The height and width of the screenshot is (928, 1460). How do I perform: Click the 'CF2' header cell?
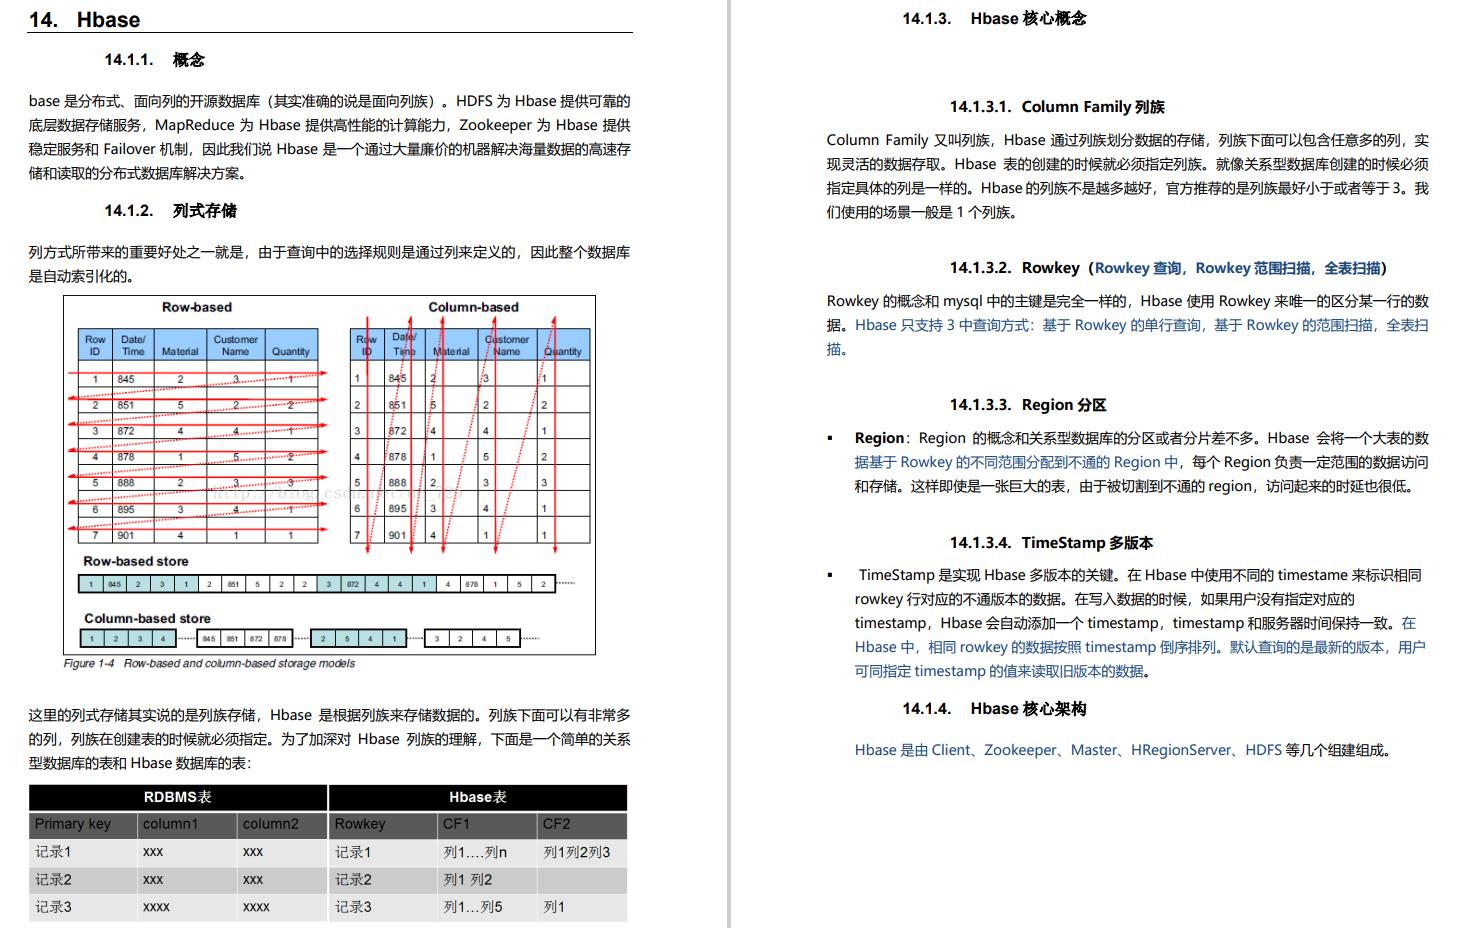coord(582,825)
